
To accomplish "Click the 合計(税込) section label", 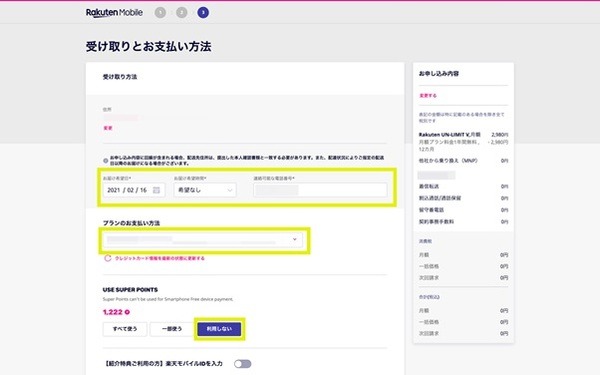I will [429, 297].
